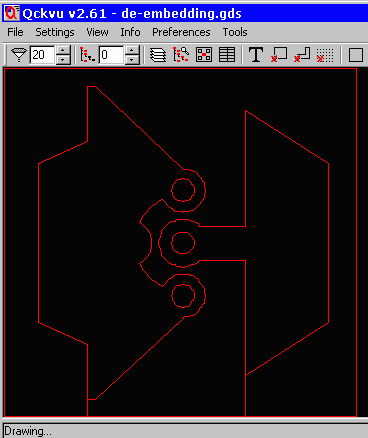Viewport: 368px width, 438px height.
Task: Open the File menu
Action: (15, 32)
